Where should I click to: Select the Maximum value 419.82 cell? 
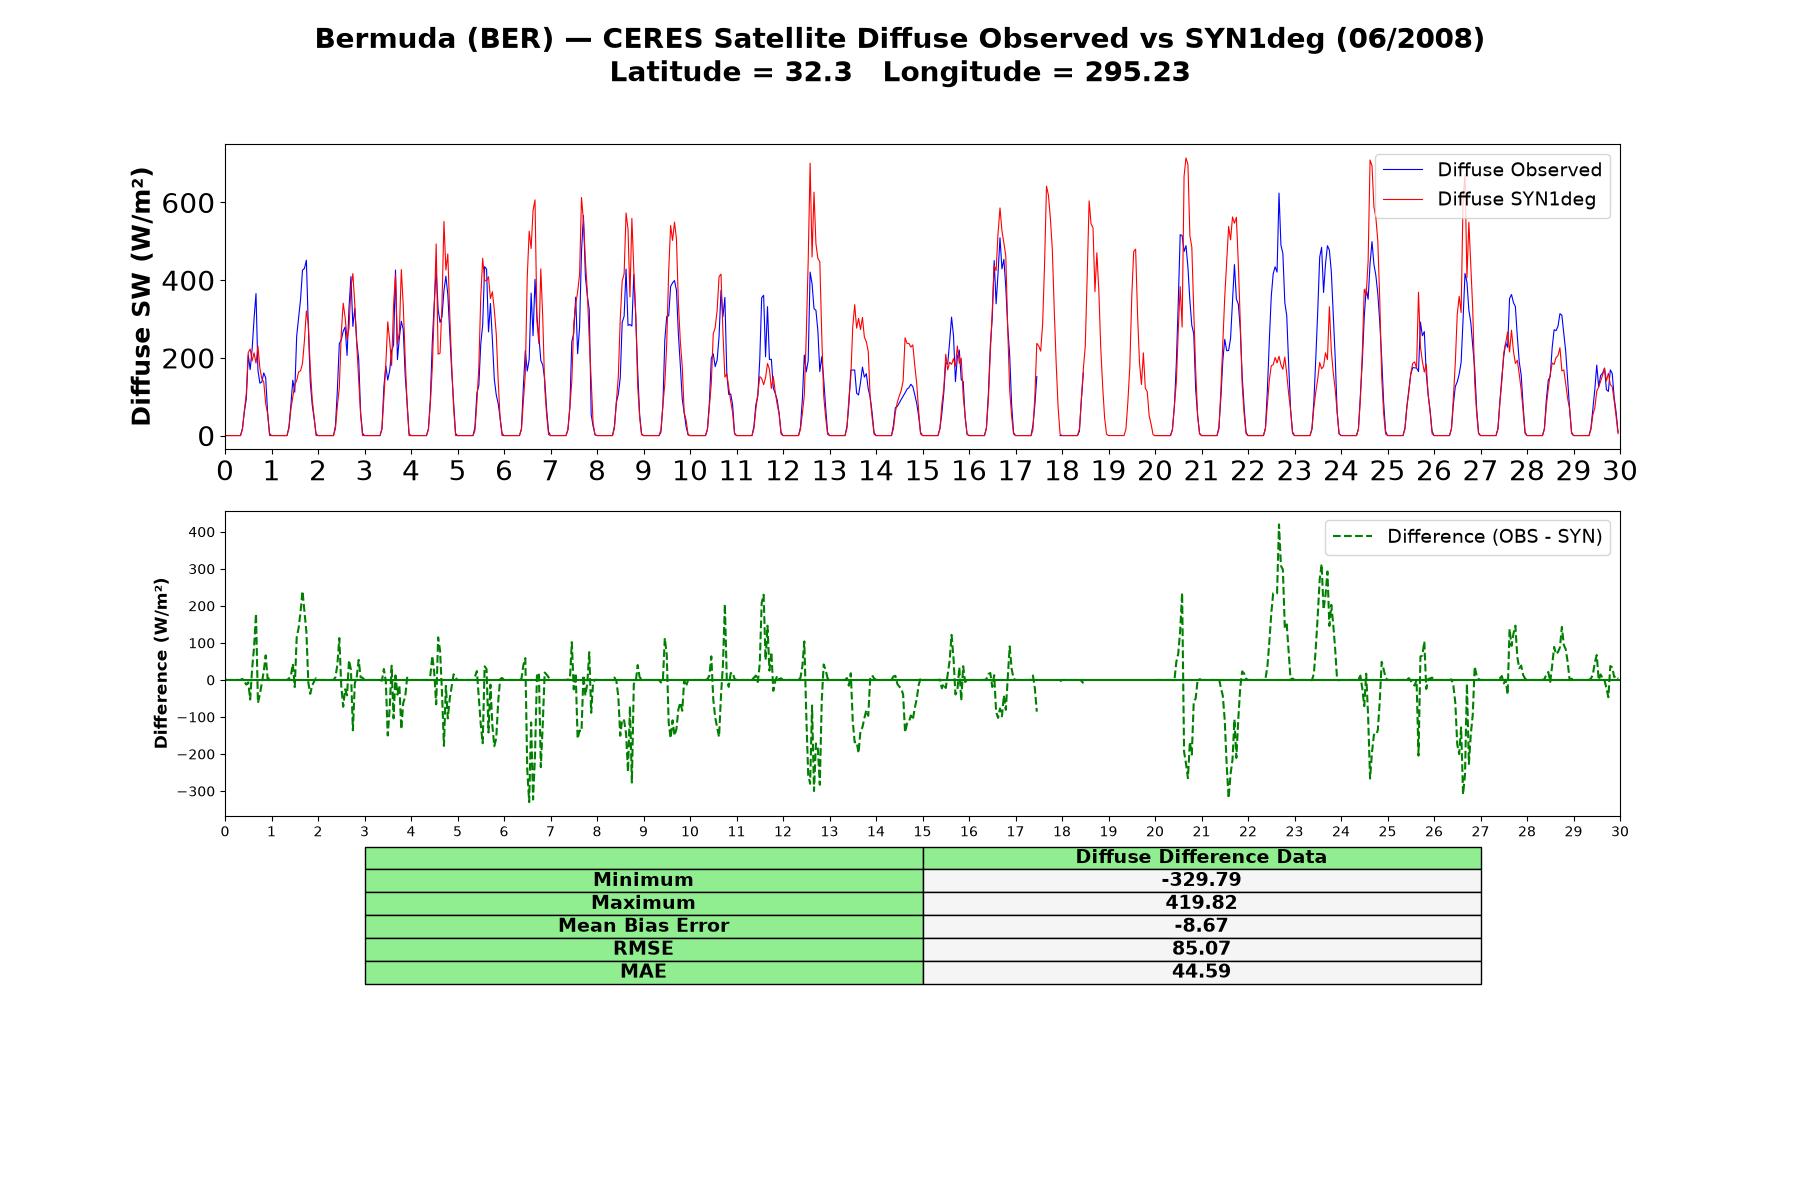1201,903
